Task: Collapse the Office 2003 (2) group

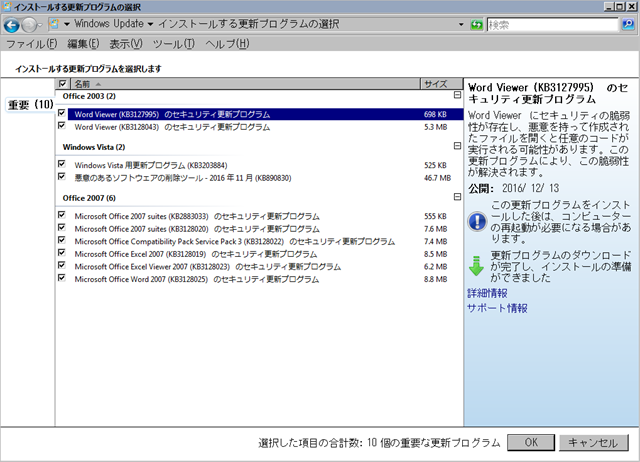Action: 457,95
